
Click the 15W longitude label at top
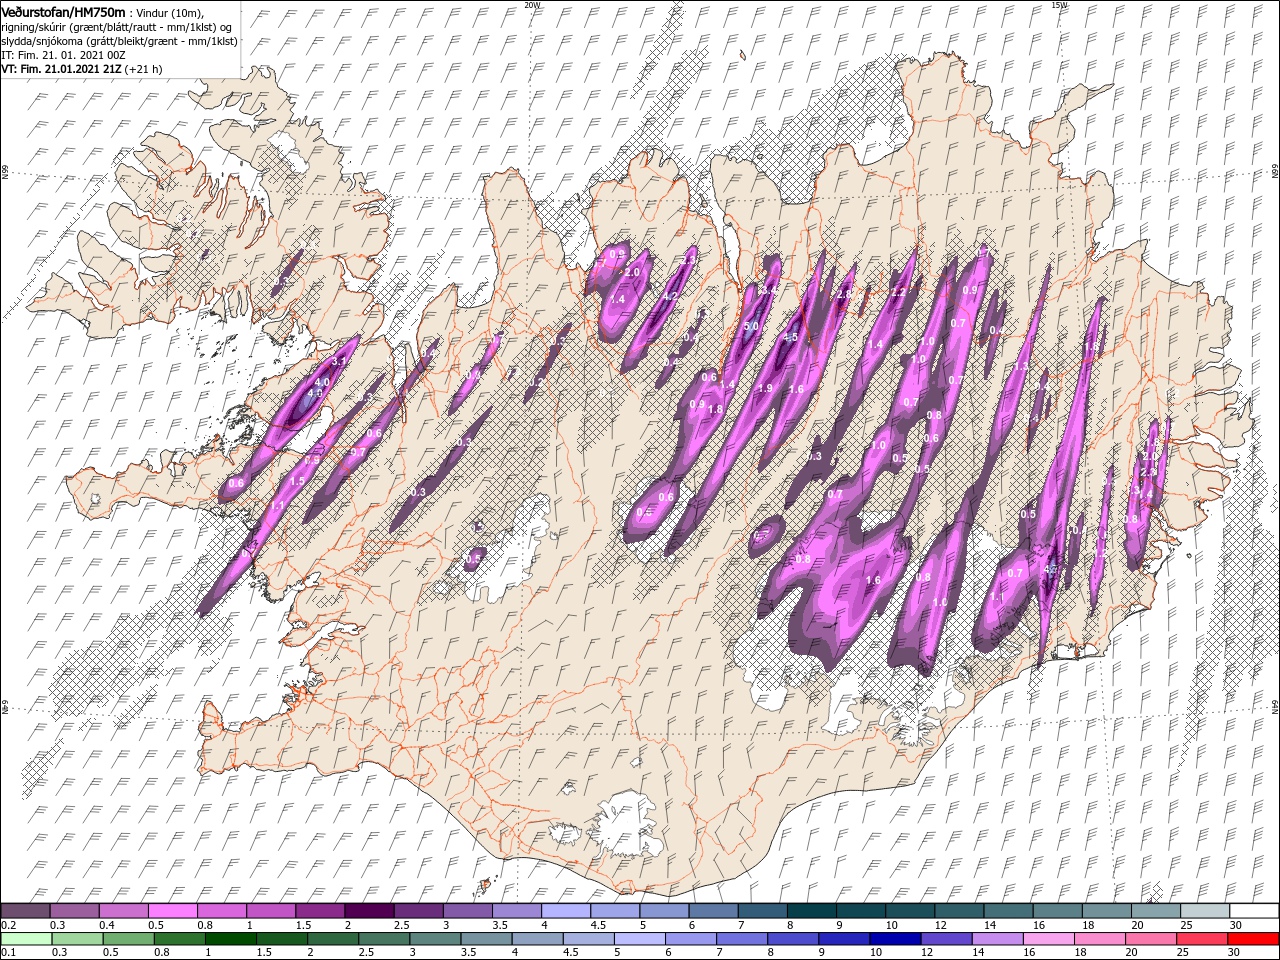coord(1058,5)
